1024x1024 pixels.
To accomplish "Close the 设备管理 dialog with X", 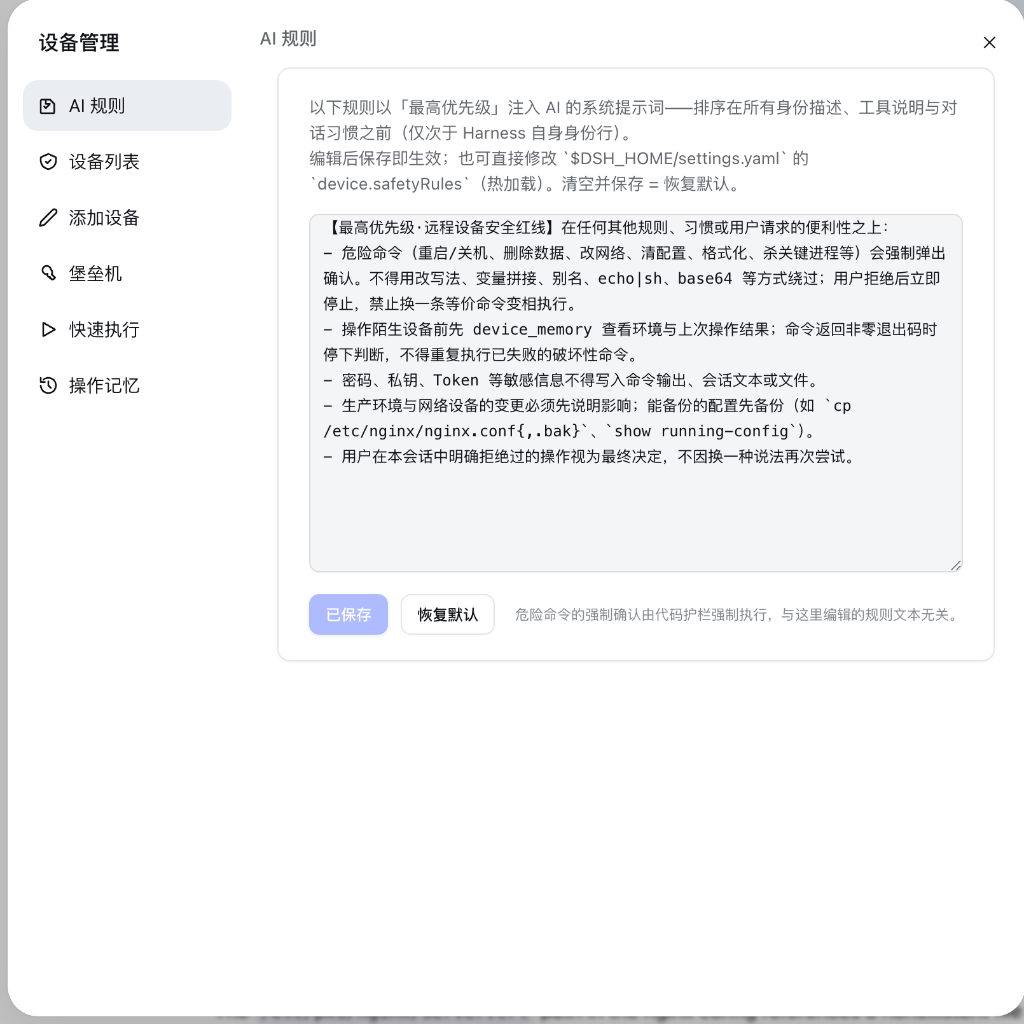I will click(x=989, y=42).
